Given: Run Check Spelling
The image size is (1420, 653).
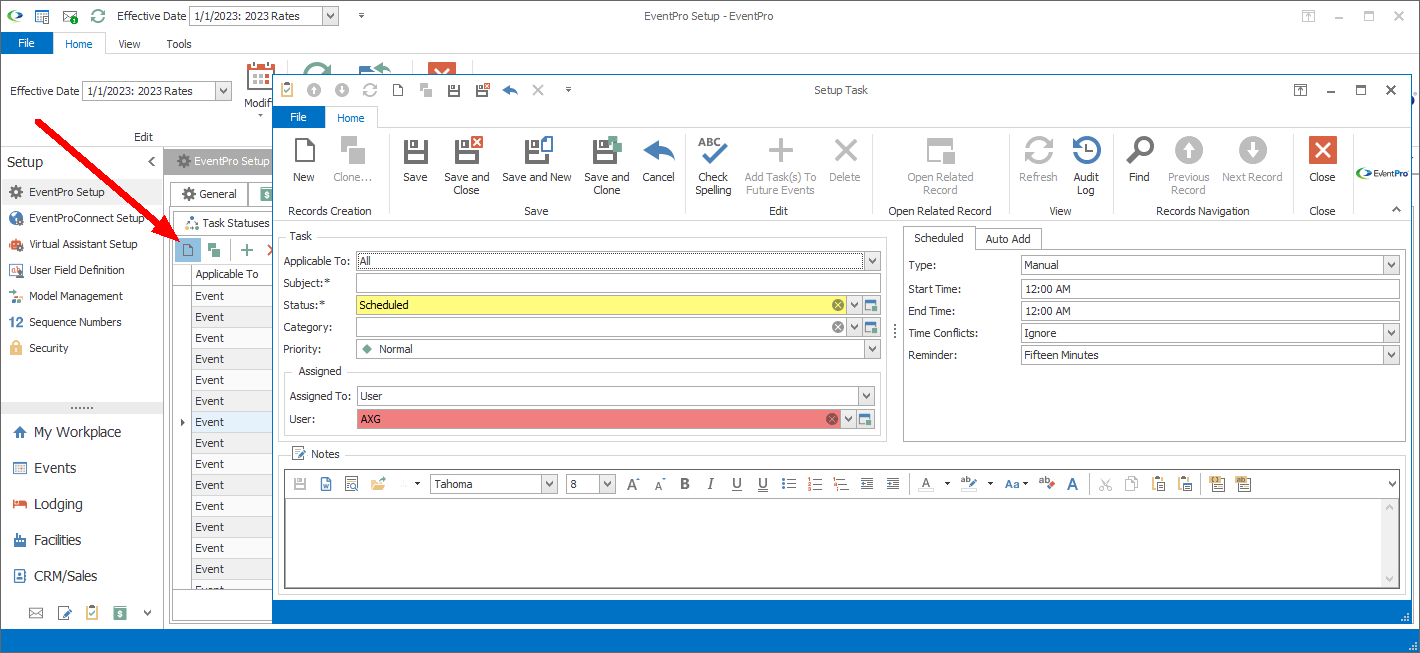Looking at the screenshot, I should pos(713,166).
